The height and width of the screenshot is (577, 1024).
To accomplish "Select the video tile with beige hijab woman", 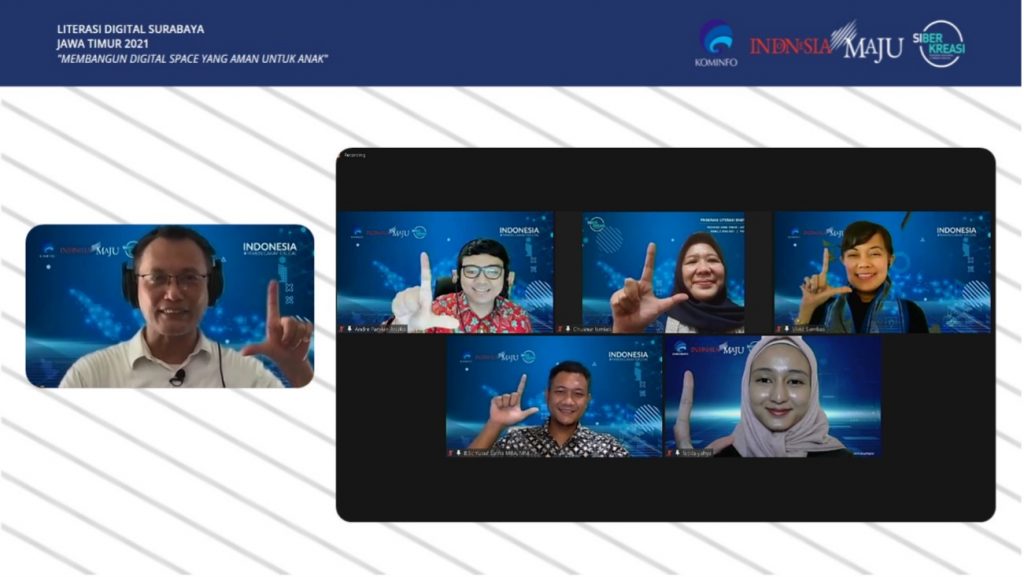I will click(772, 396).
